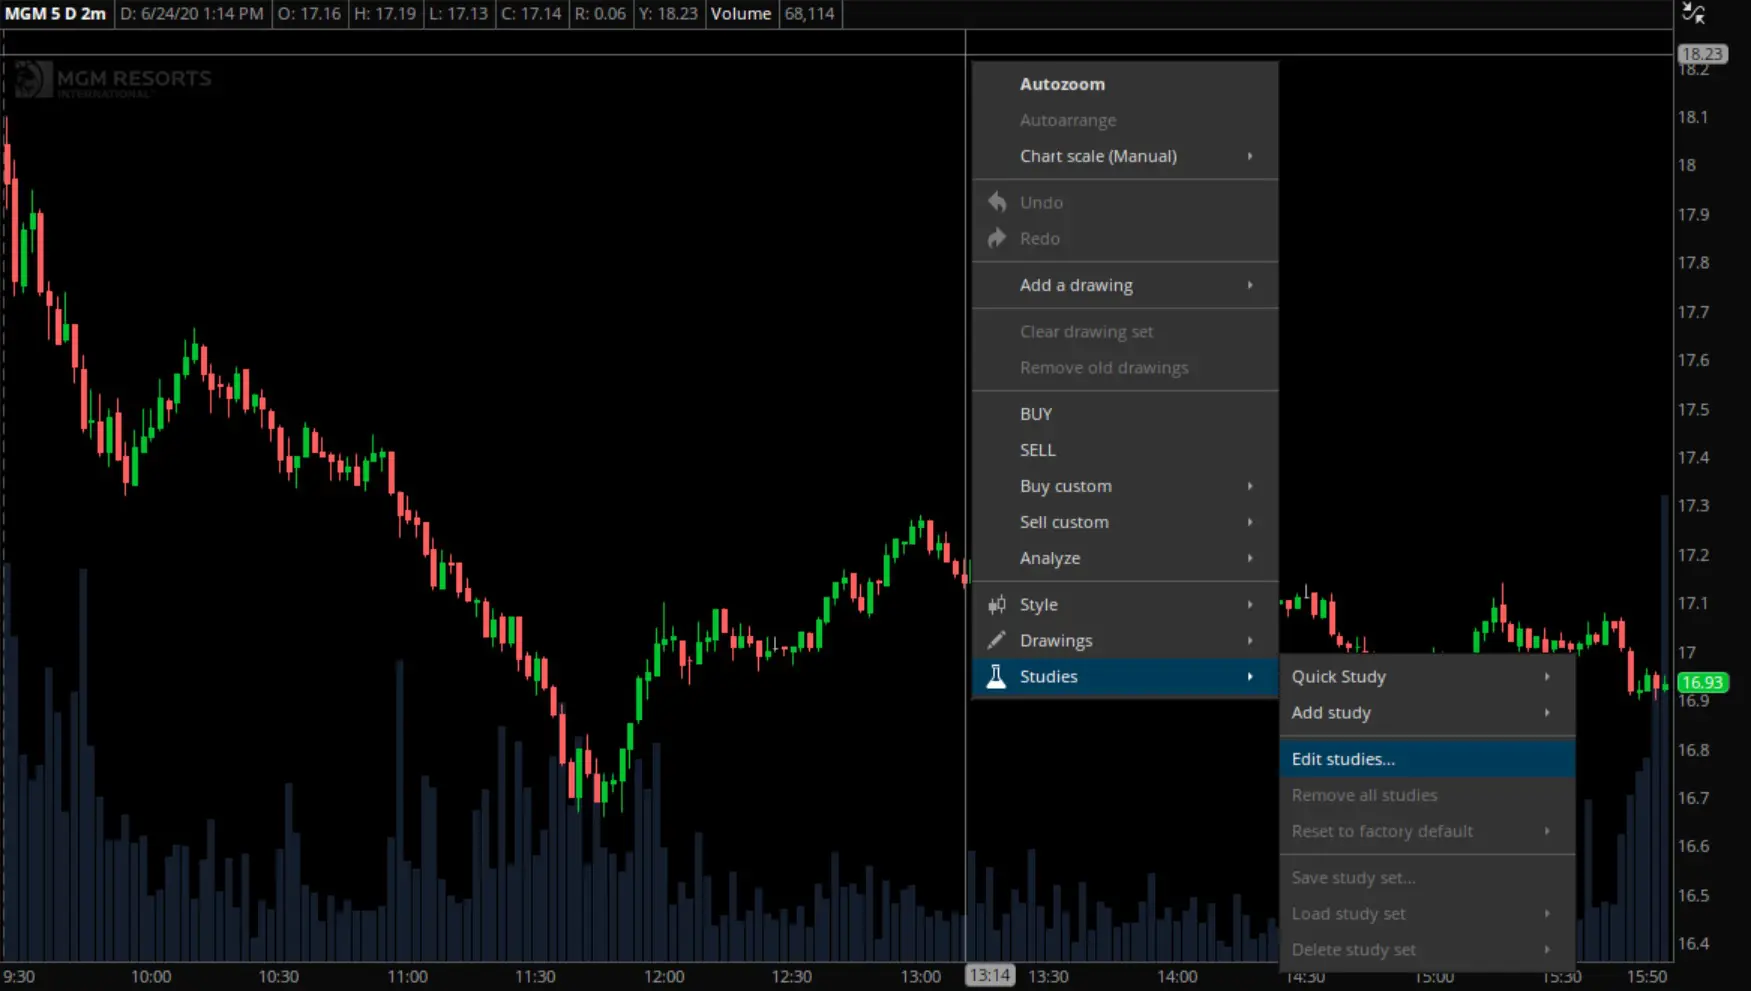
Task: Expand the Sell custom arrow
Action: (x=1250, y=522)
